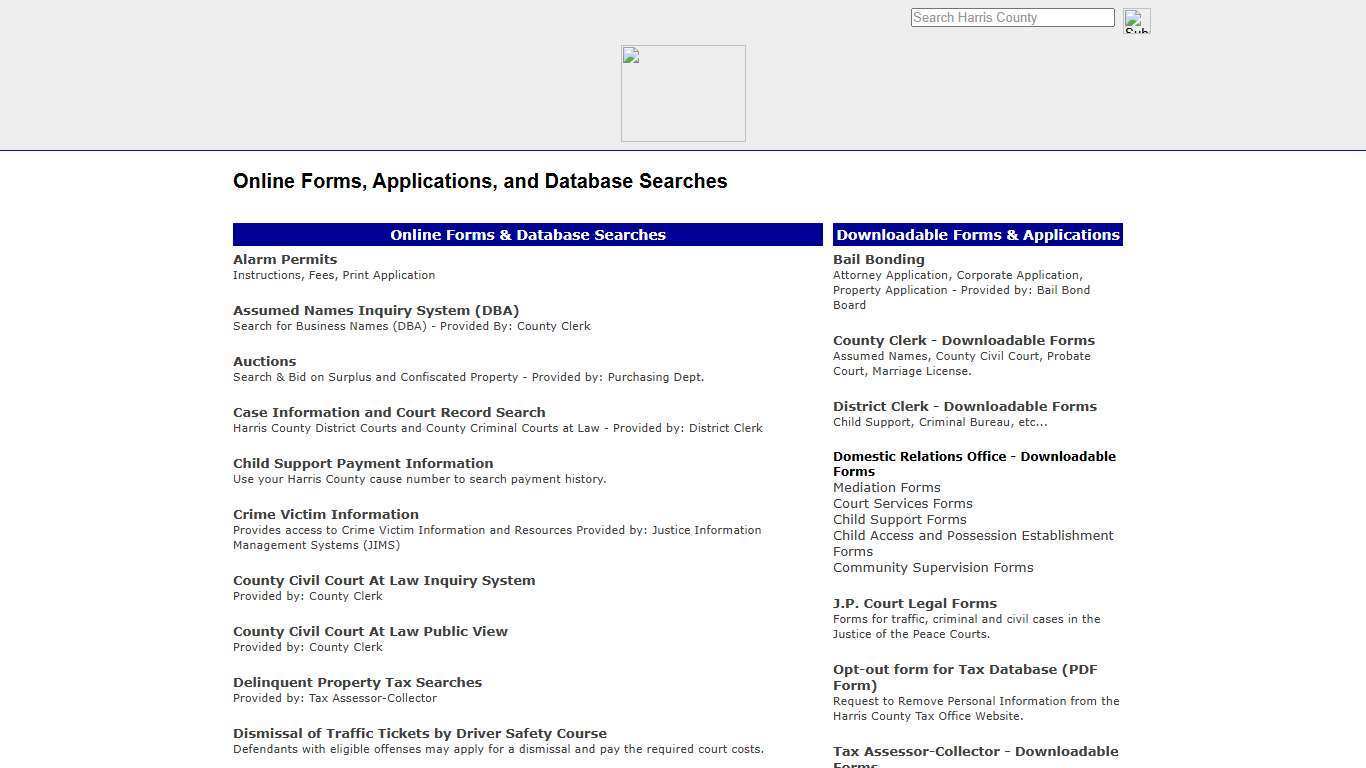
Task: Open County Civil Court At Law Public View
Action: 370,631
